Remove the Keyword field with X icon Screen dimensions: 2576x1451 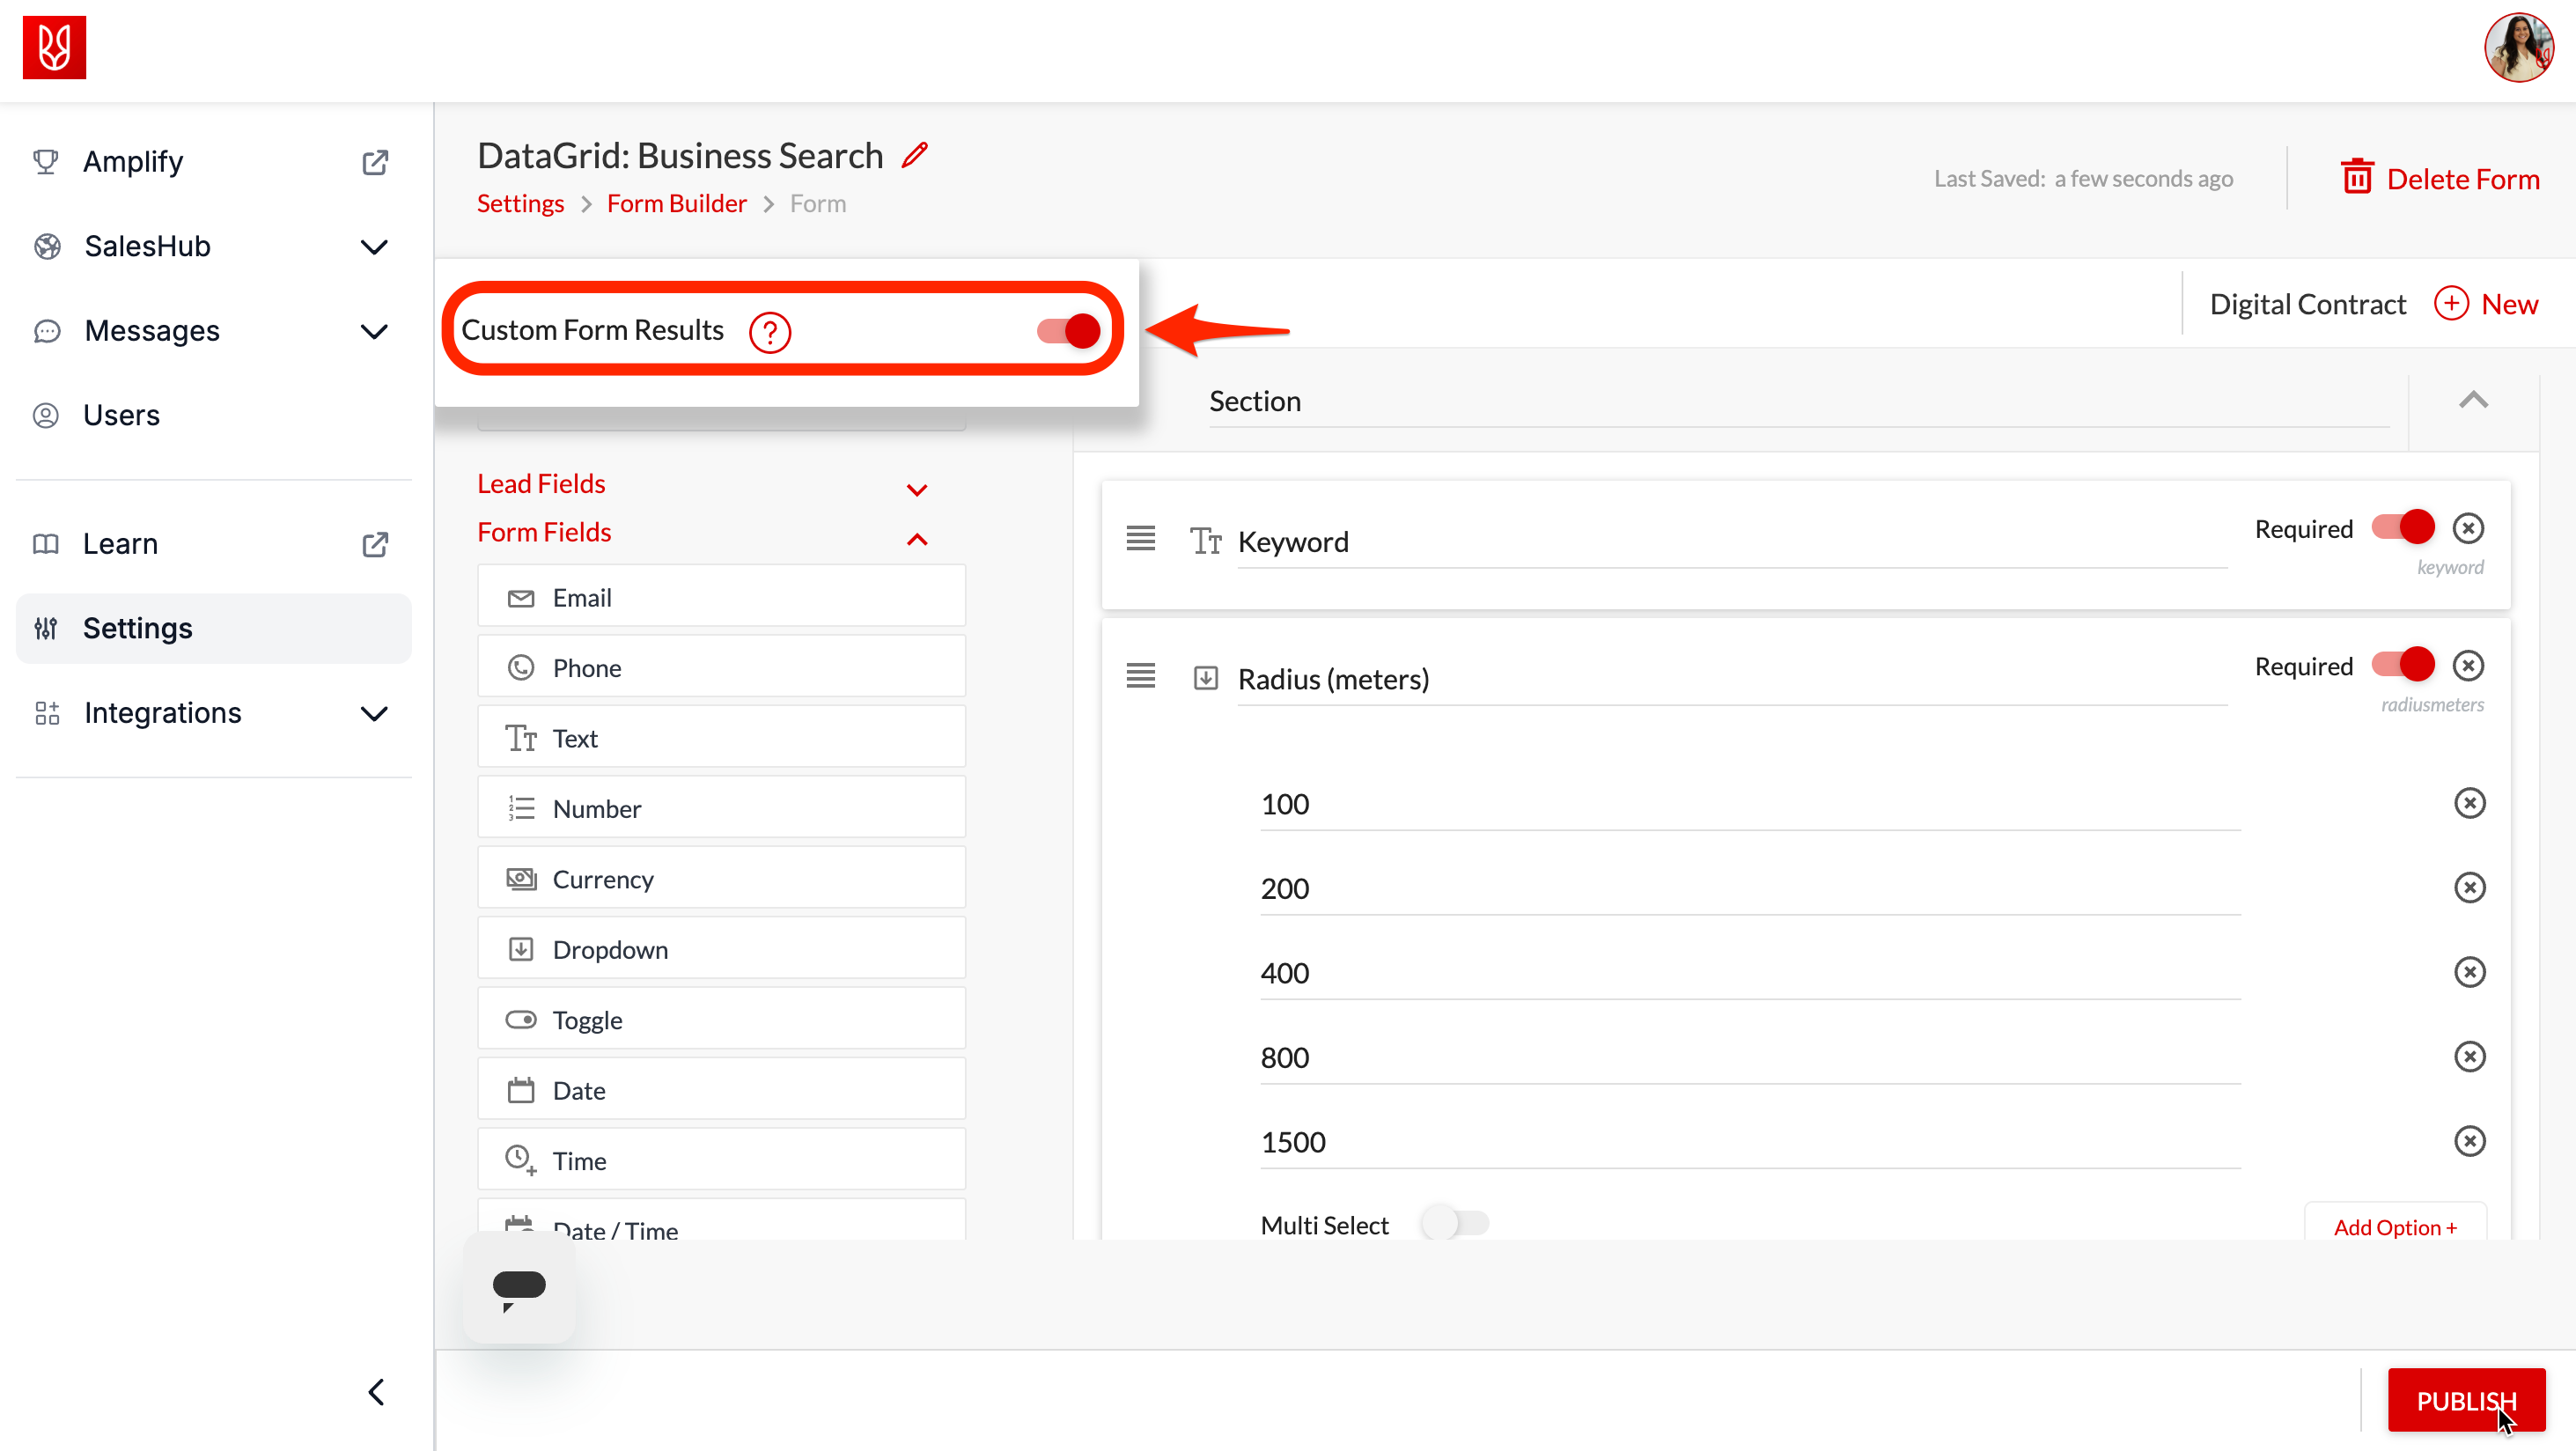tap(2468, 528)
